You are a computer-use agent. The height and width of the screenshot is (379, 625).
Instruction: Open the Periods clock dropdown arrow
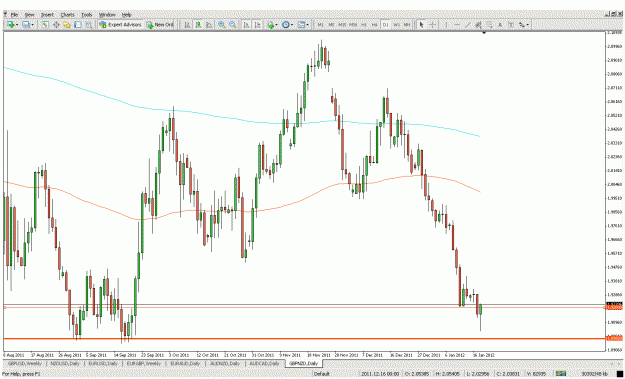(292, 25)
